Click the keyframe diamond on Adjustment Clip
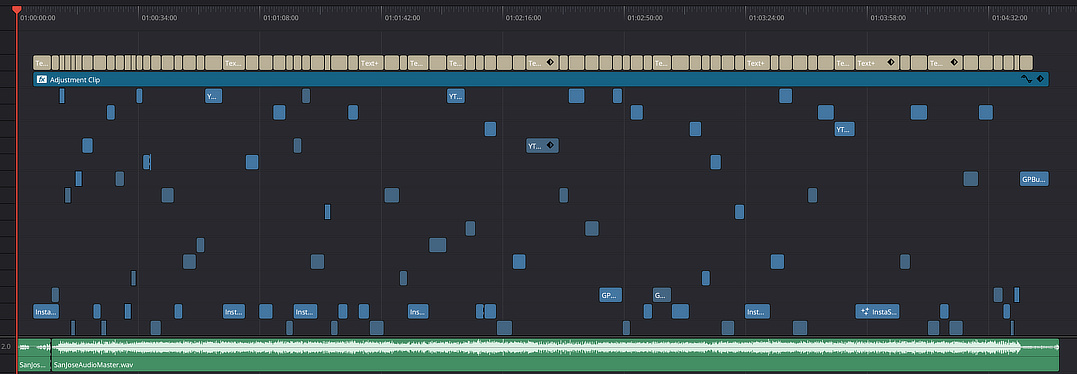 [x=1040, y=79]
